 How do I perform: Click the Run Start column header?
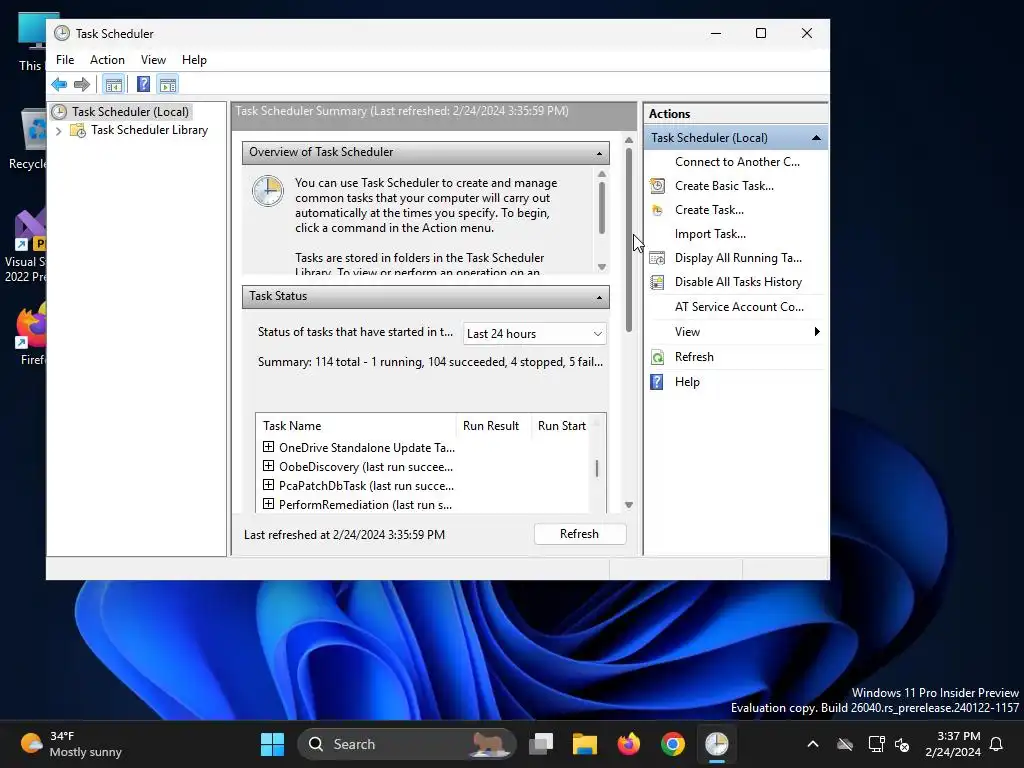[560, 426]
